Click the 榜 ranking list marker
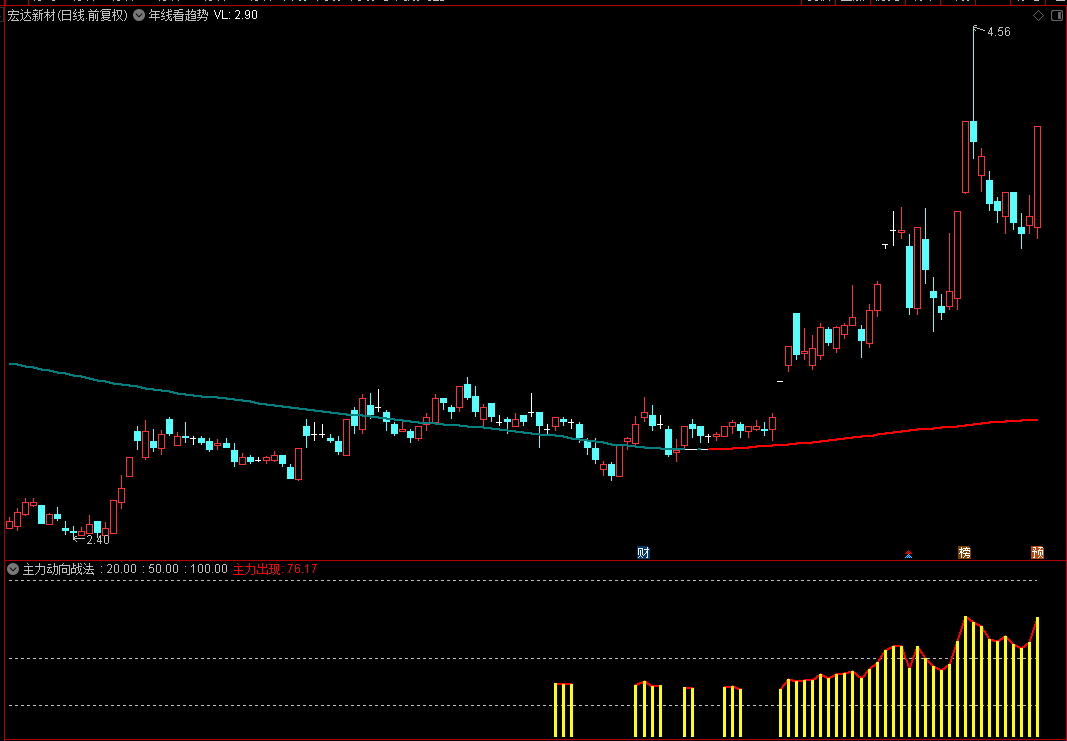Image resolution: width=1067 pixels, height=741 pixels. (964, 553)
